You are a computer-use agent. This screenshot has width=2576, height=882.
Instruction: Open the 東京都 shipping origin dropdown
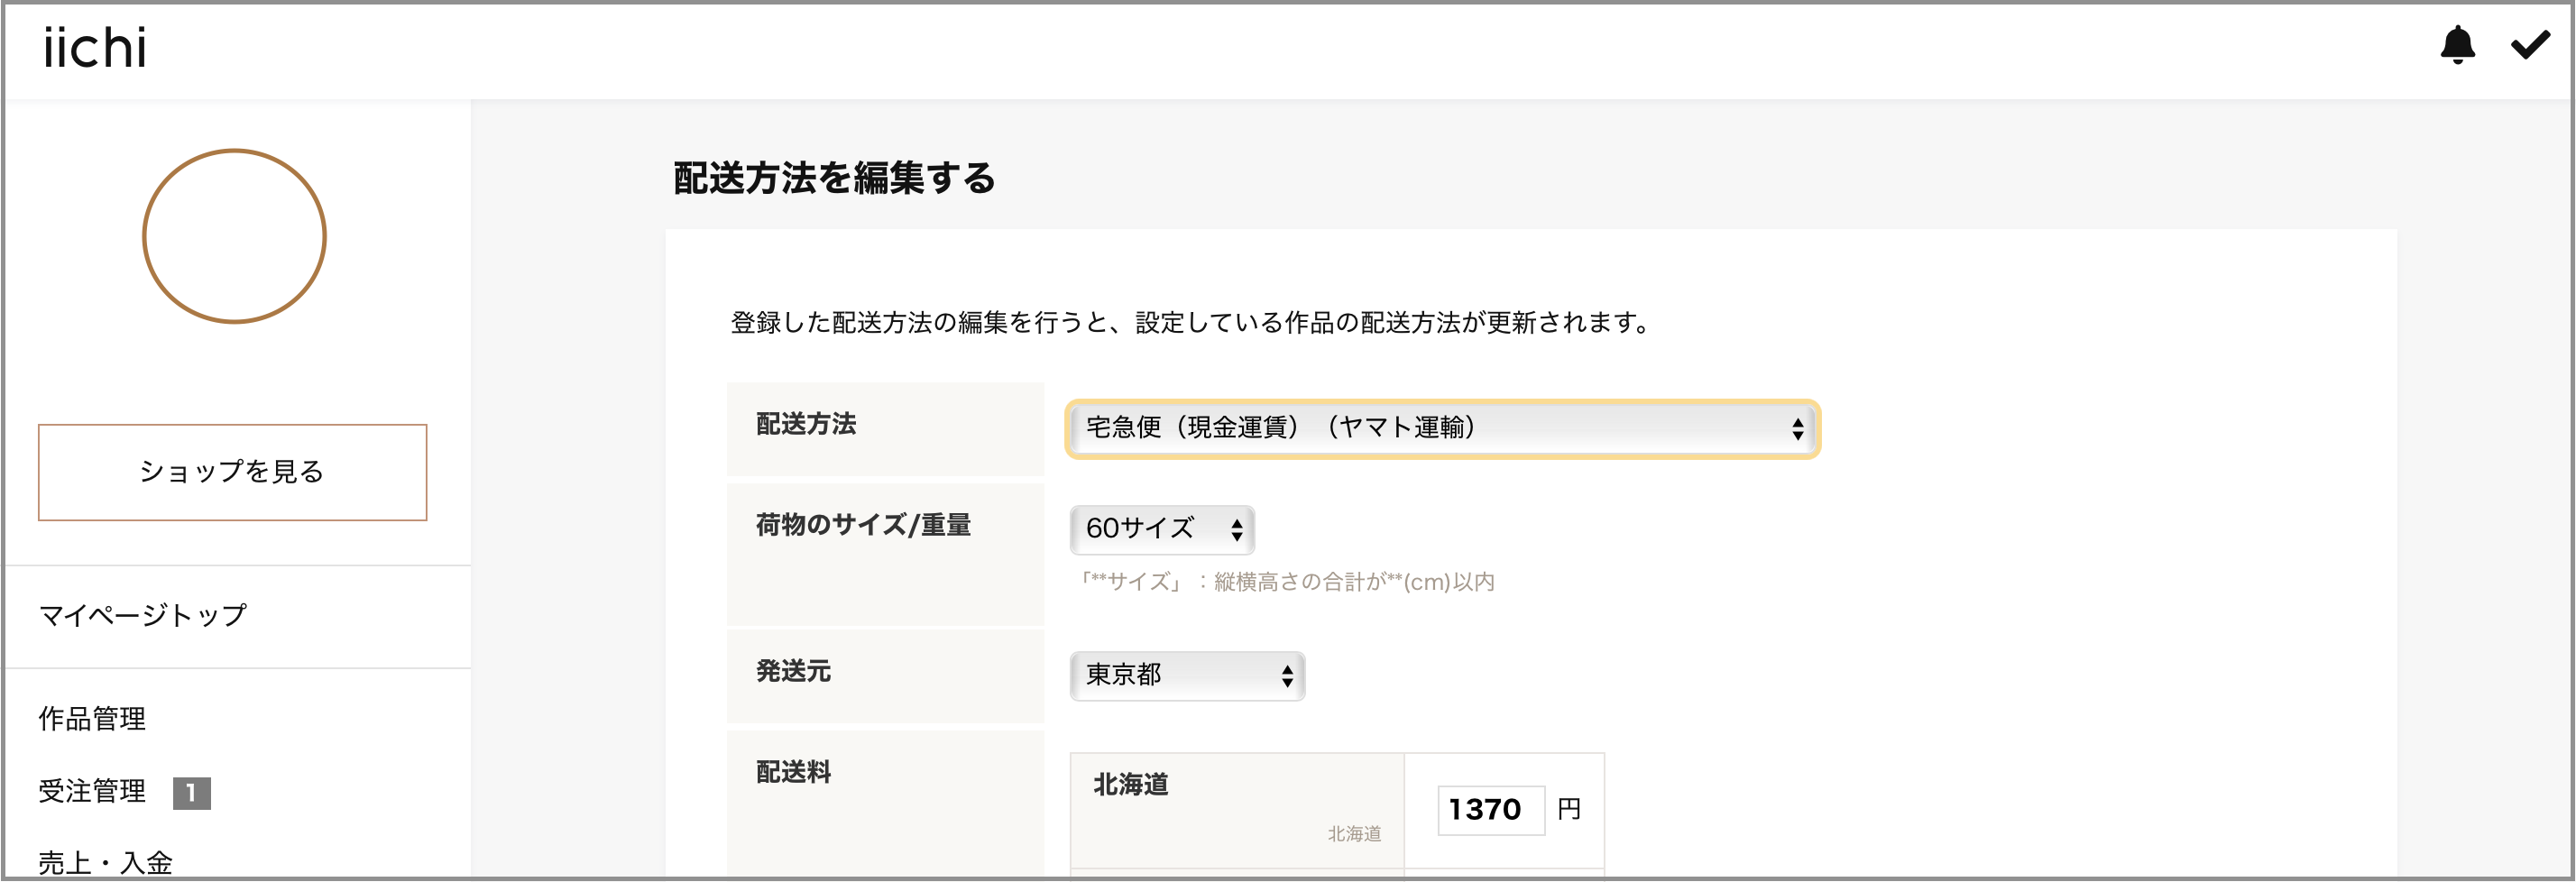point(1187,676)
